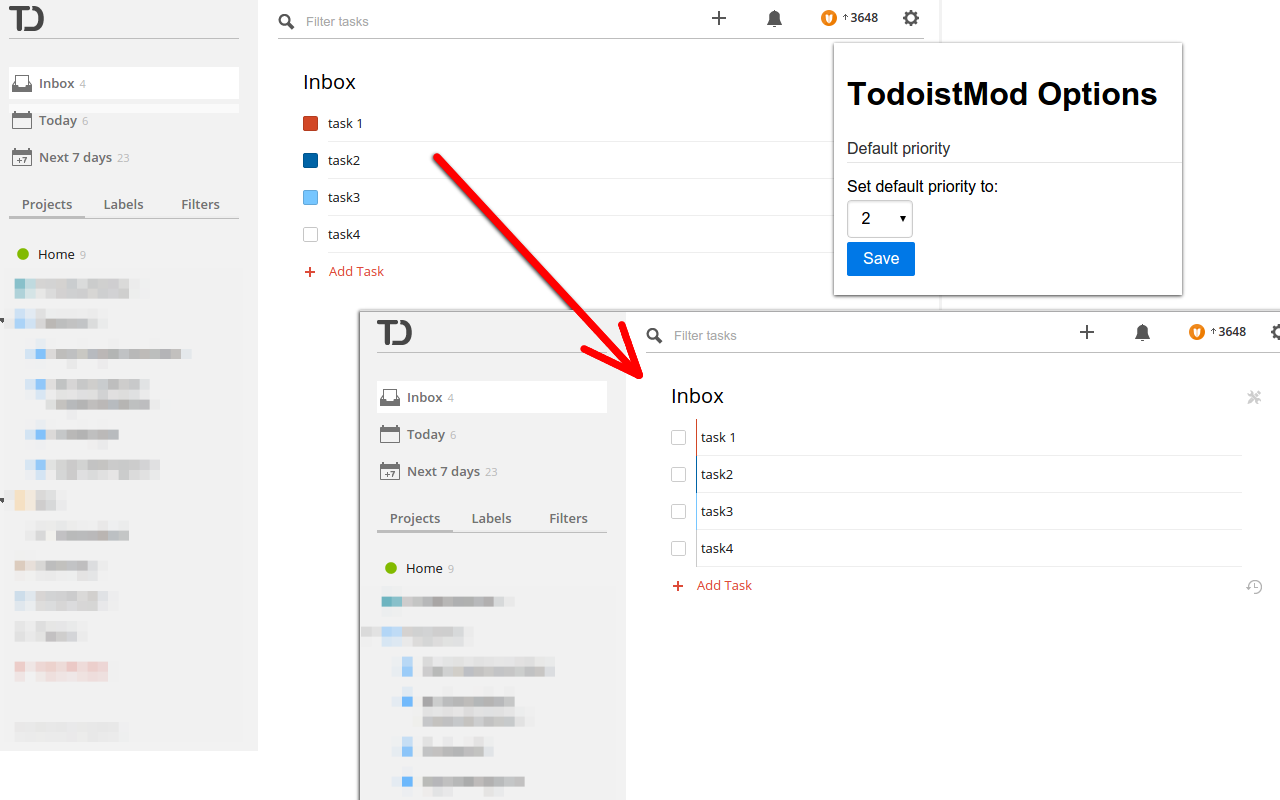Viewport: 1280px width, 800px height.
Task: Switch to Labels tab in the top sidebar
Action: tap(123, 204)
